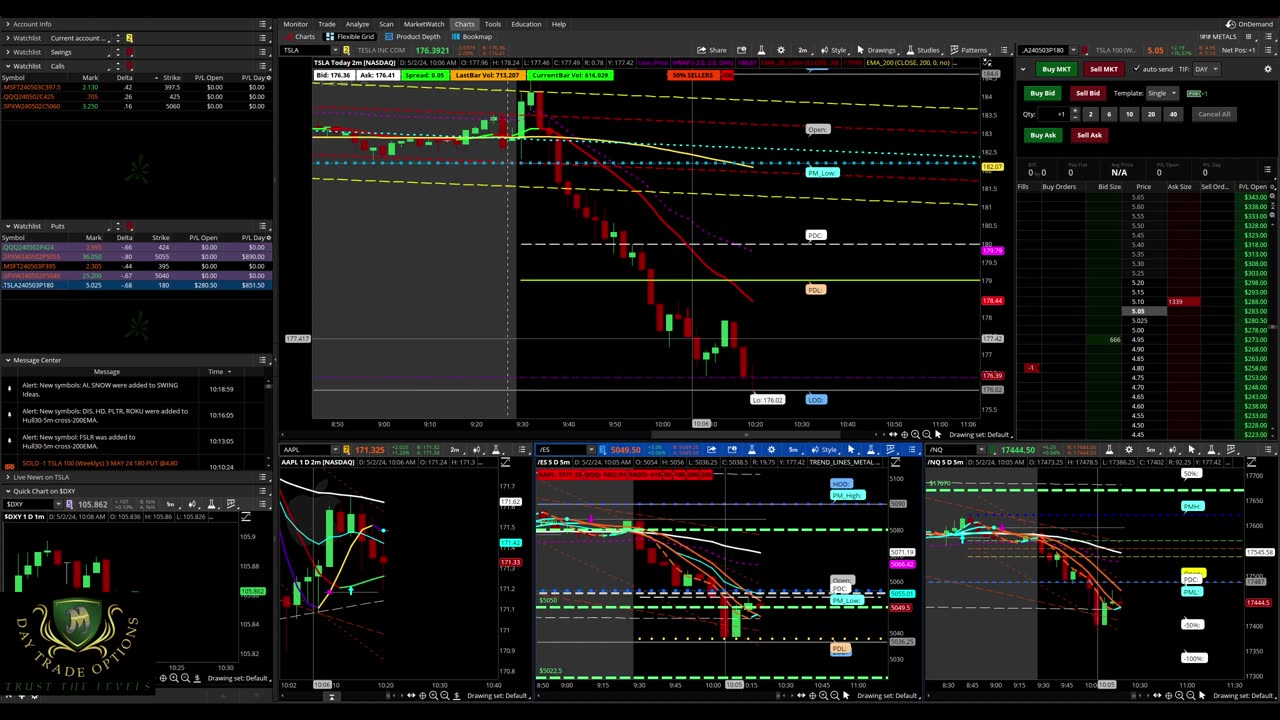Open the MarketWatch tab
Image resolution: width=1280 pixels, height=720 pixels.
[424, 24]
